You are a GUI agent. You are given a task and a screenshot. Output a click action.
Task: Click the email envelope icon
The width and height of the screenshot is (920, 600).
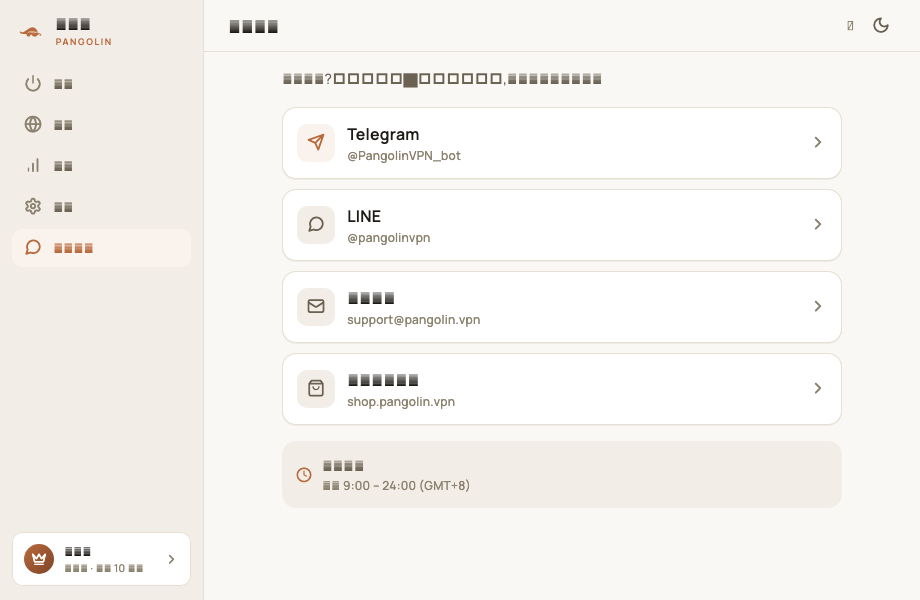click(x=316, y=306)
